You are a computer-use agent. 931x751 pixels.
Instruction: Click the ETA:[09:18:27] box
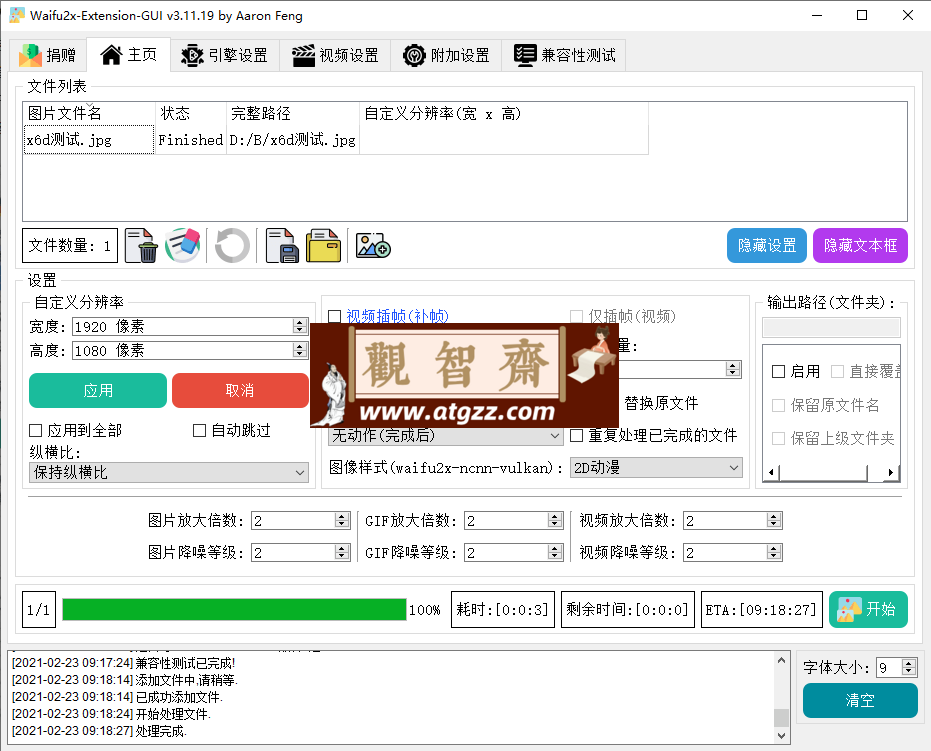pyautogui.click(x=762, y=610)
